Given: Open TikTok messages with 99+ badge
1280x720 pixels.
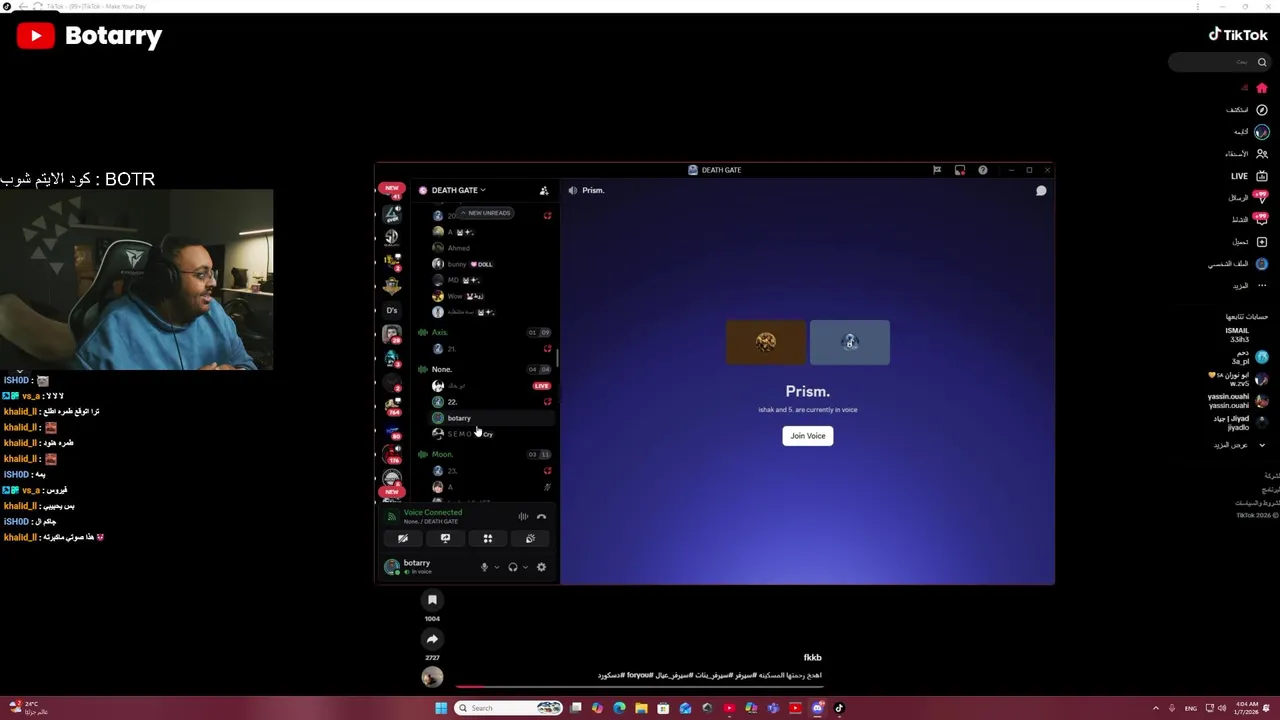Looking at the screenshot, I should [x=1260, y=197].
